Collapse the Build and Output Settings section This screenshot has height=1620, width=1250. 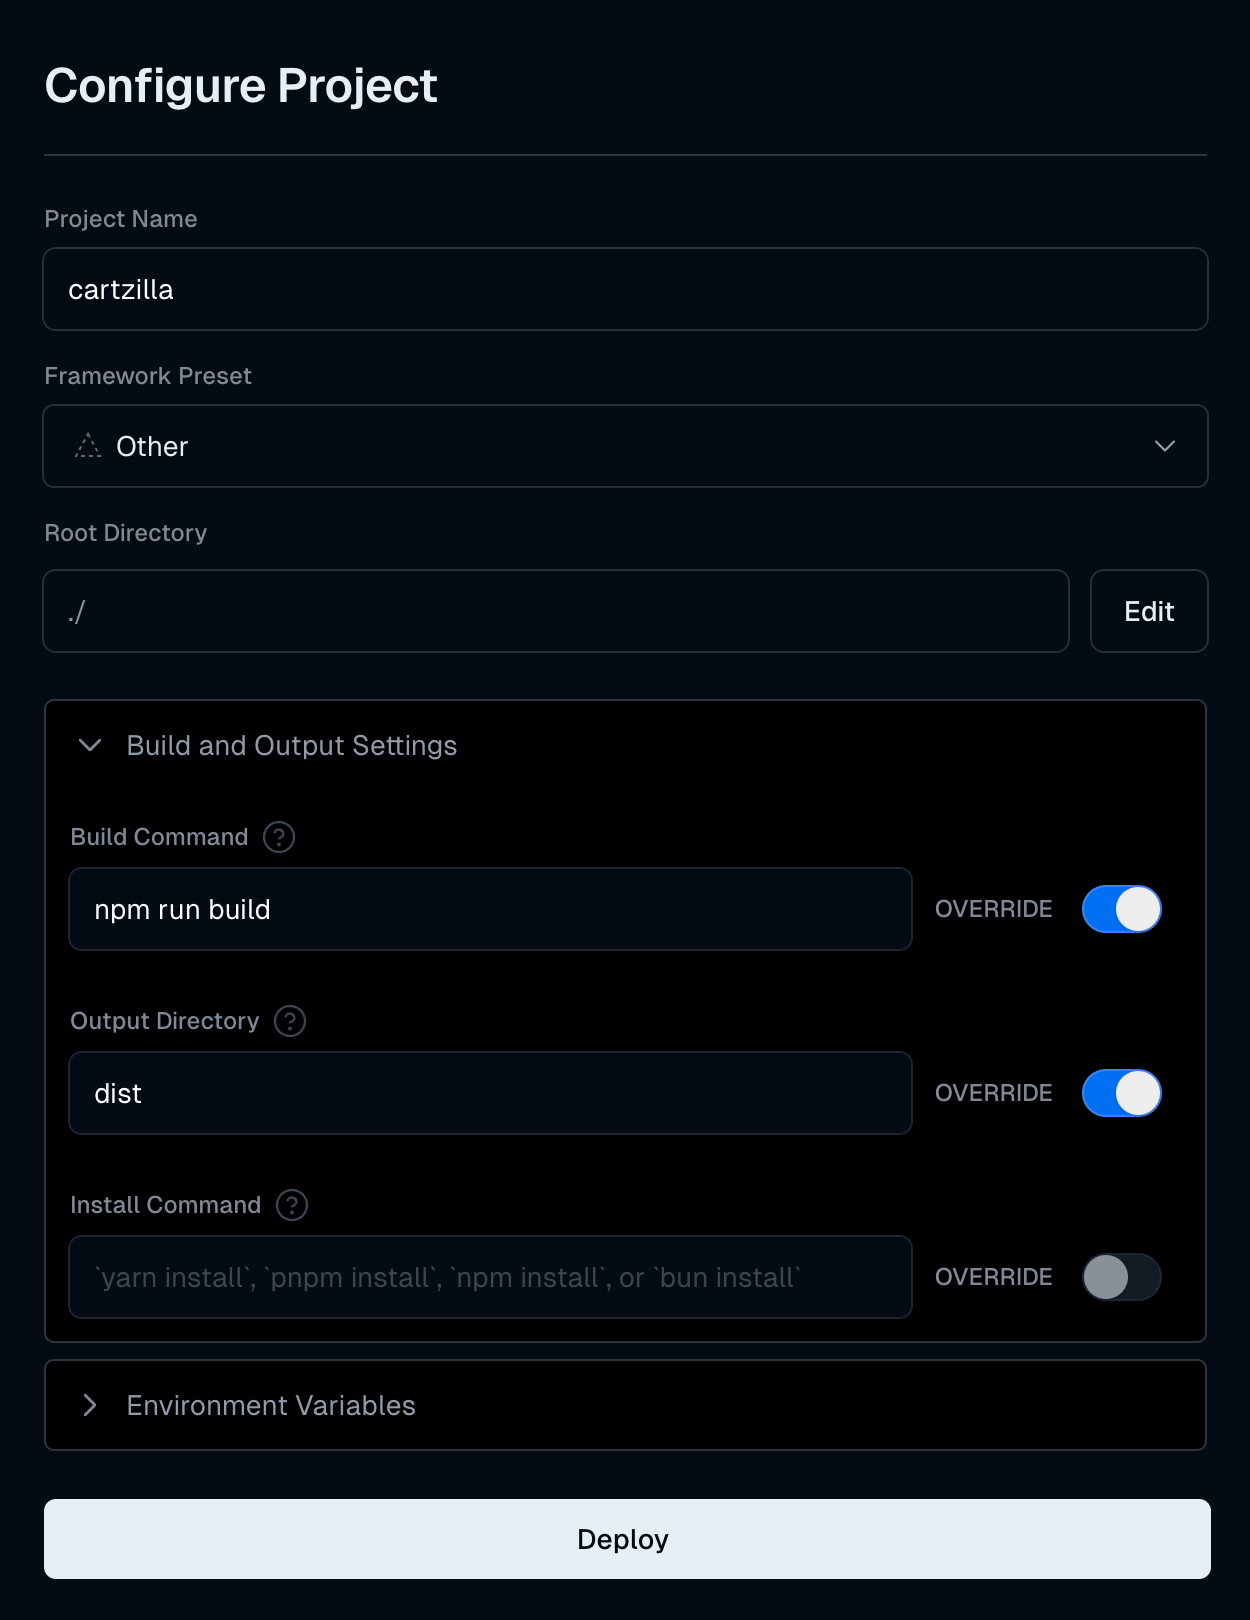point(291,745)
